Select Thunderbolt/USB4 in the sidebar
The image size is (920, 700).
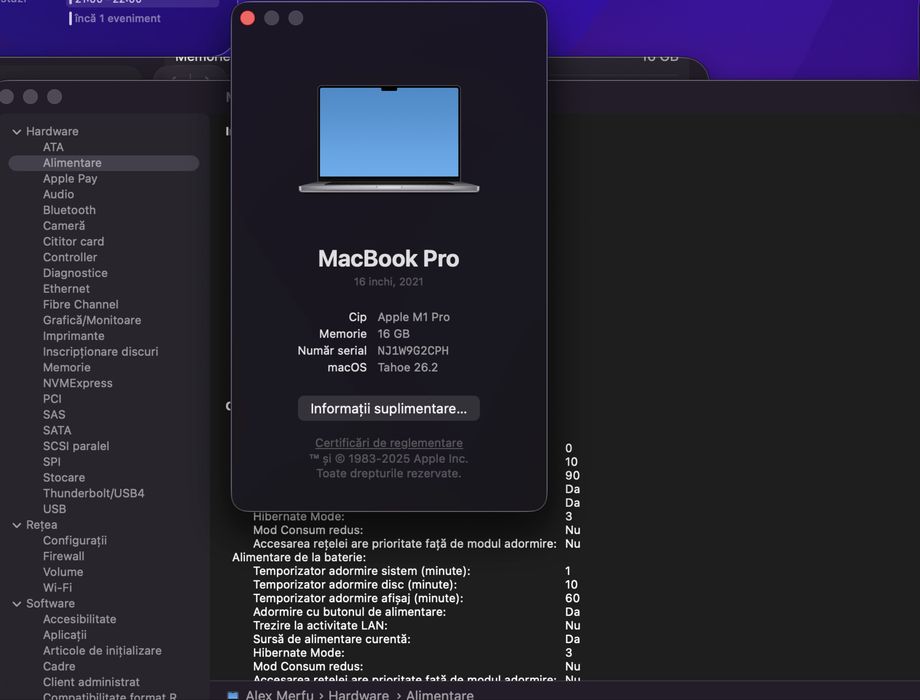click(x=93, y=493)
